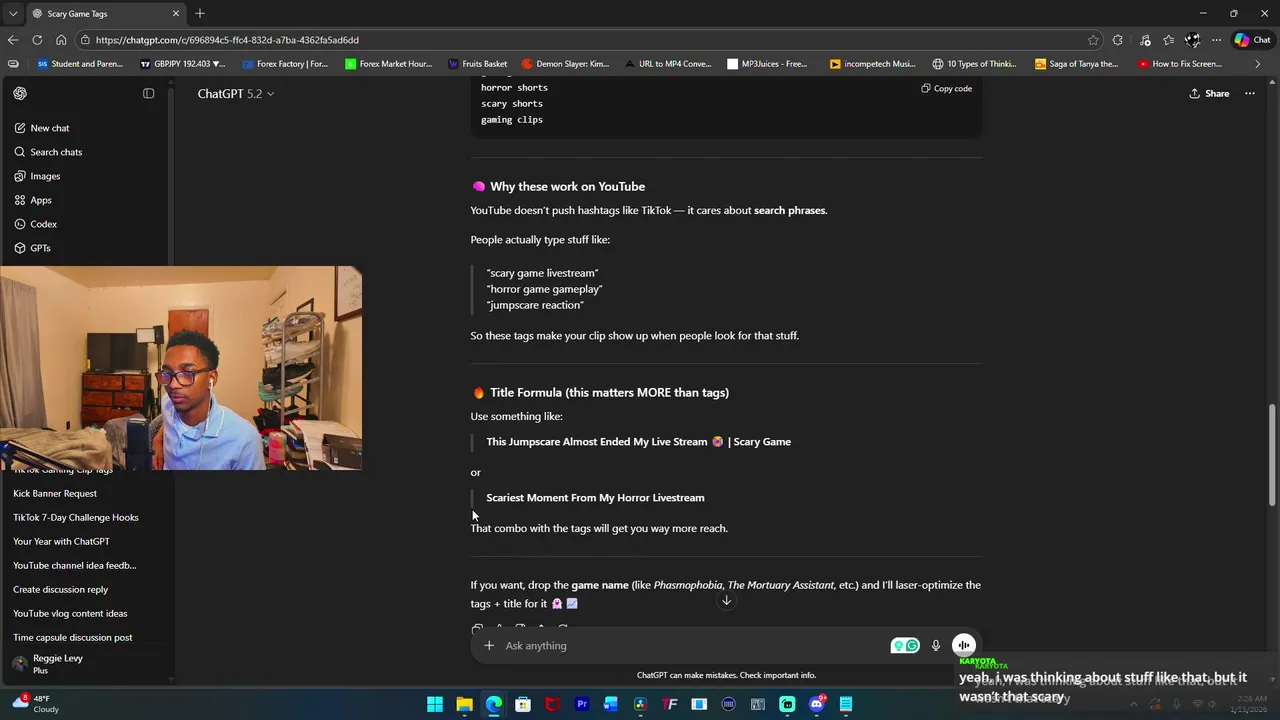Open the YouTube channel idea feedback chat
Viewport: 1280px width, 720px height.
[75, 565]
